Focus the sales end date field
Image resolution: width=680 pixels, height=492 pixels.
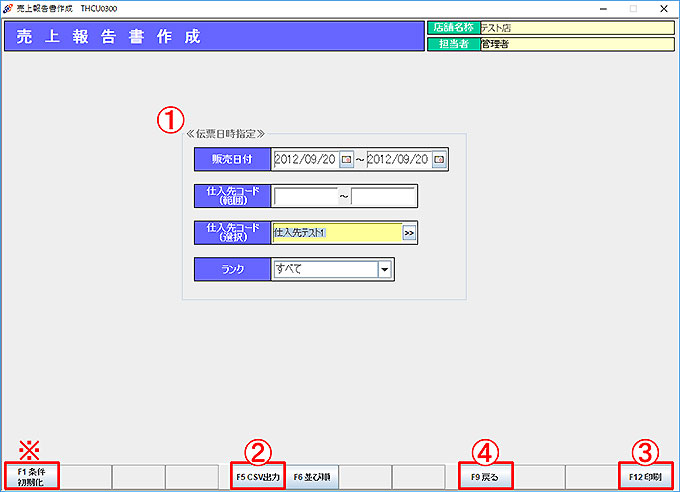(399, 159)
